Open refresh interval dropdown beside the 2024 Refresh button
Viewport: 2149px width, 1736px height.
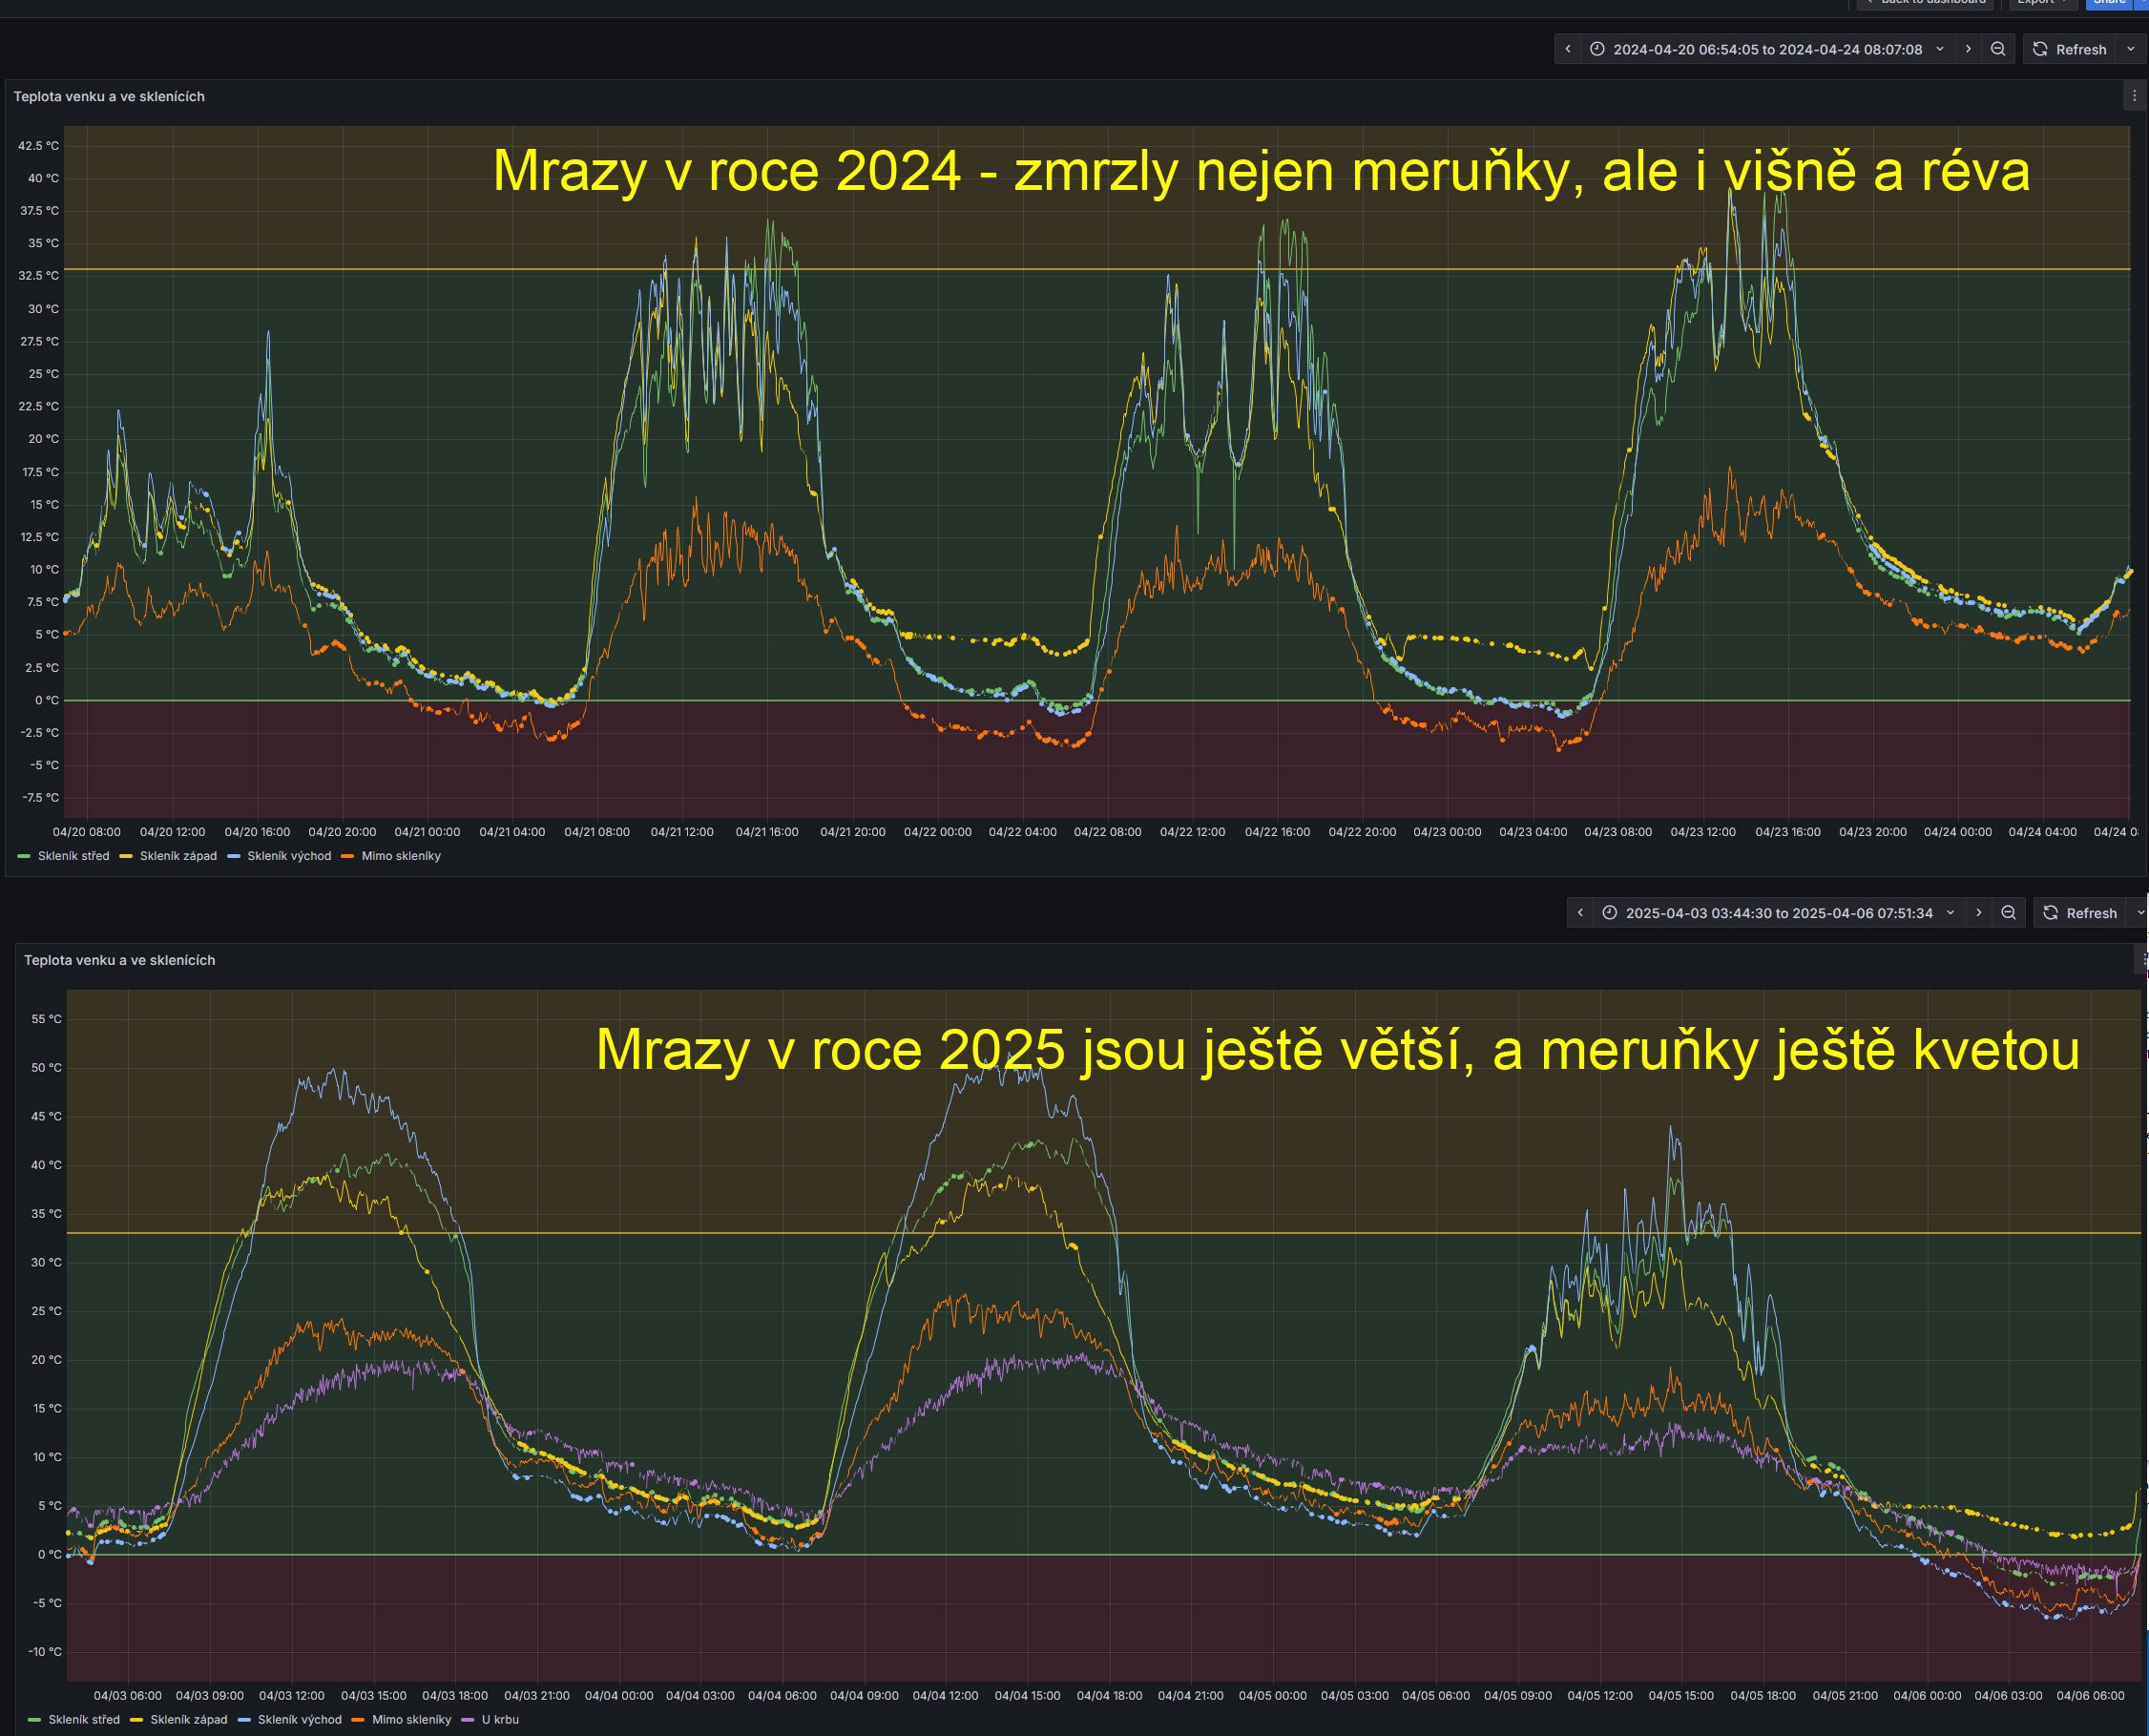coord(2131,49)
